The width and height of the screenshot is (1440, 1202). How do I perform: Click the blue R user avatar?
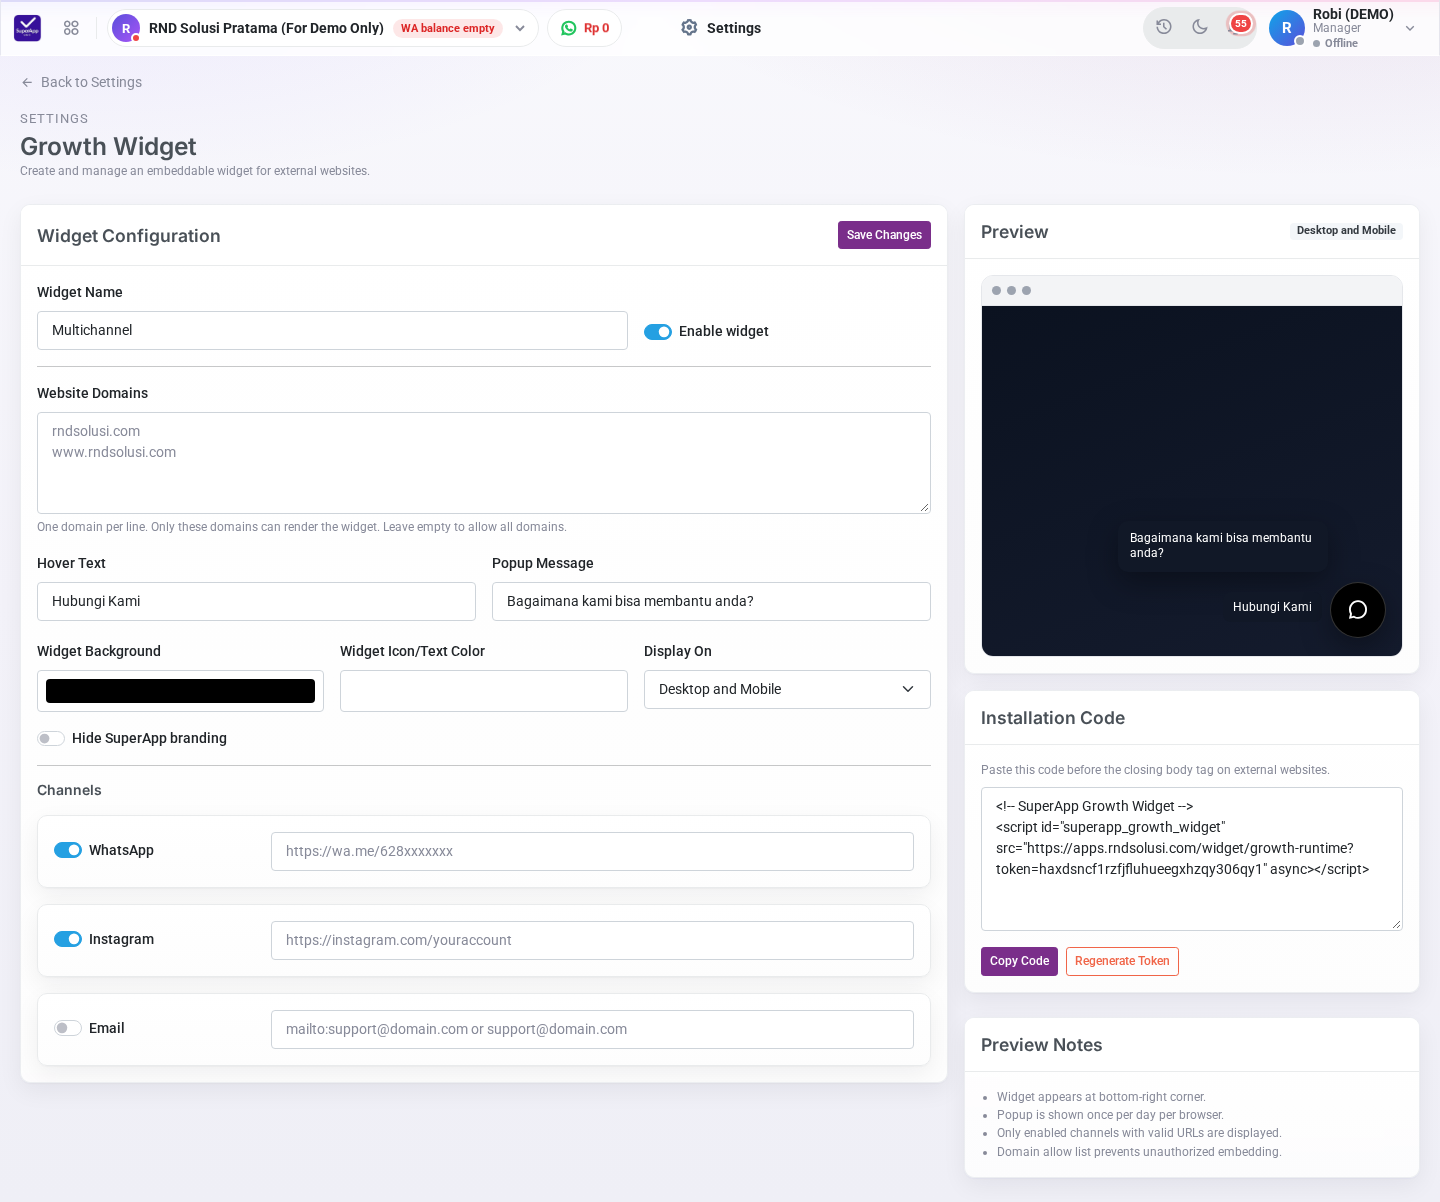[1287, 28]
